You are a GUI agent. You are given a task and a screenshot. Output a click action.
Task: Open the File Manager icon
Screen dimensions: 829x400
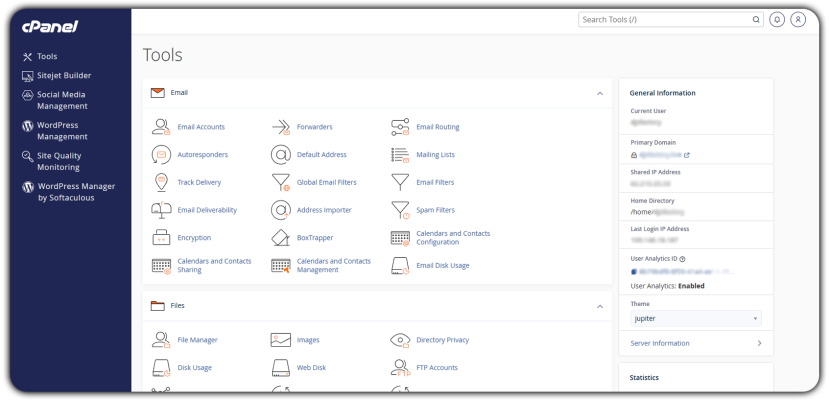click(x=161, y=340)
